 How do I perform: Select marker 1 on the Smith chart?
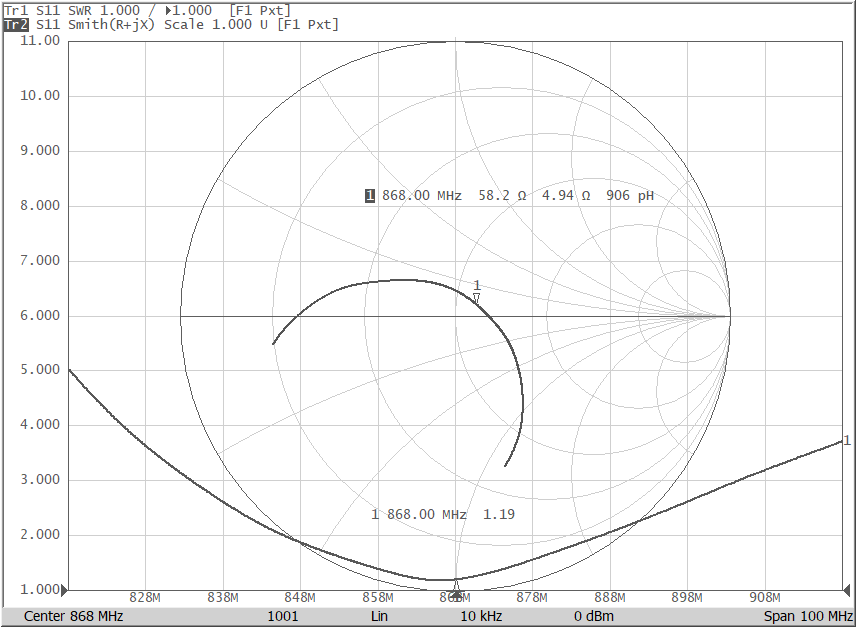(477, 293)
